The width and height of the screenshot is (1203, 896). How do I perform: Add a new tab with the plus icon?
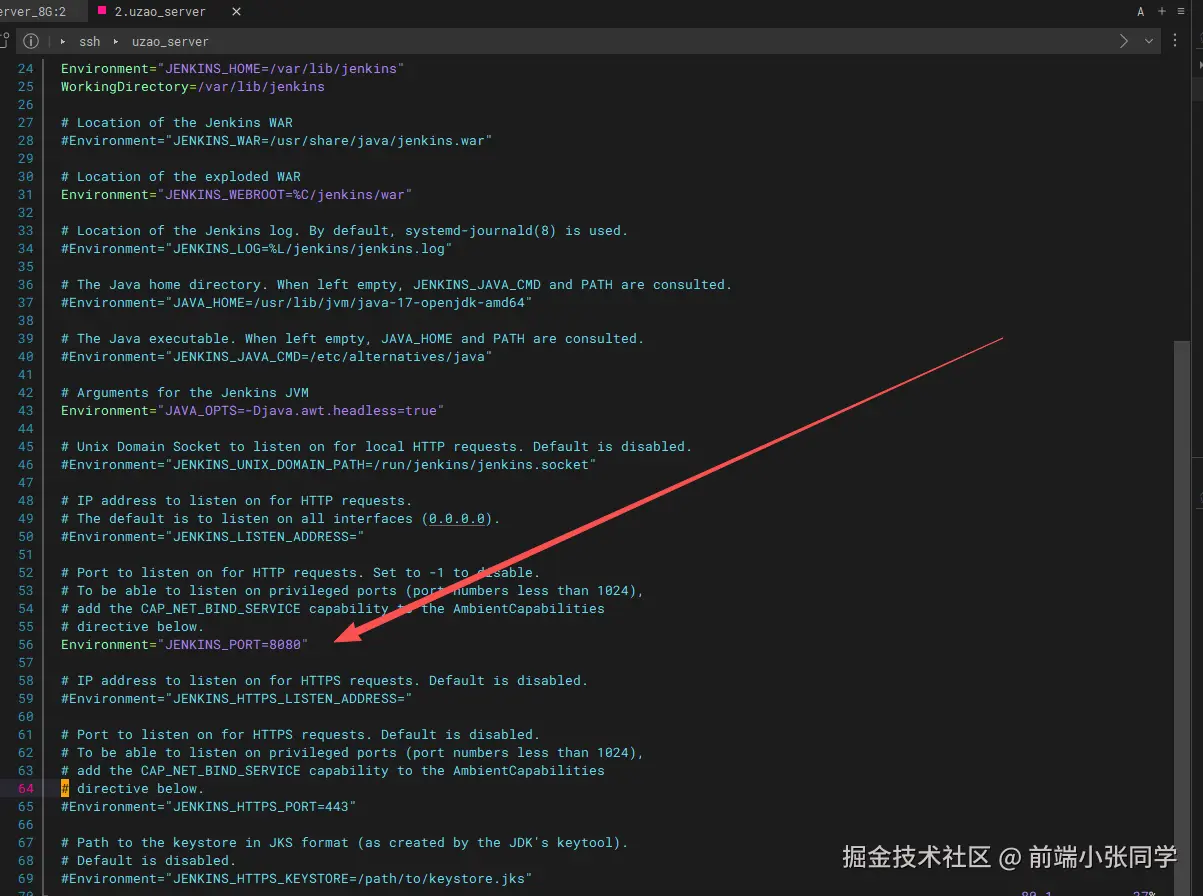1162,12
